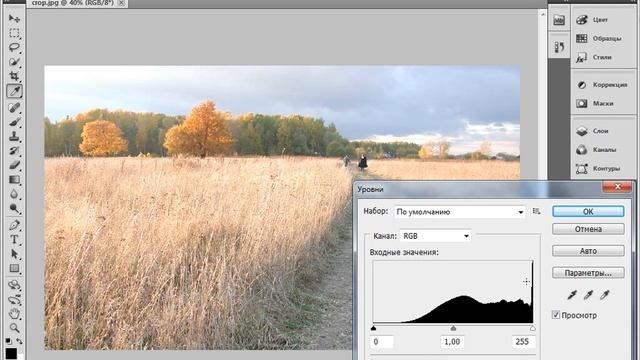Select the Eyedropper tool in toolbar

coord(14,91)
